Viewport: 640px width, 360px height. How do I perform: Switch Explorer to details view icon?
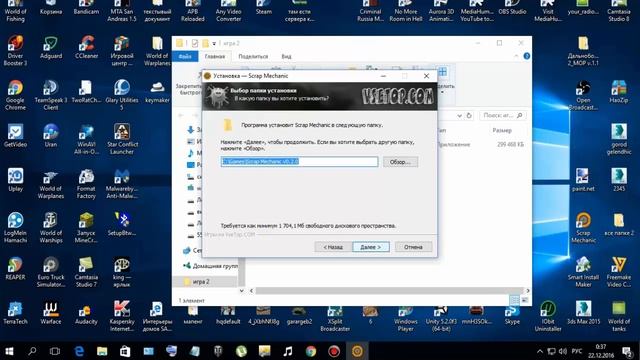[x=514, y=300]
